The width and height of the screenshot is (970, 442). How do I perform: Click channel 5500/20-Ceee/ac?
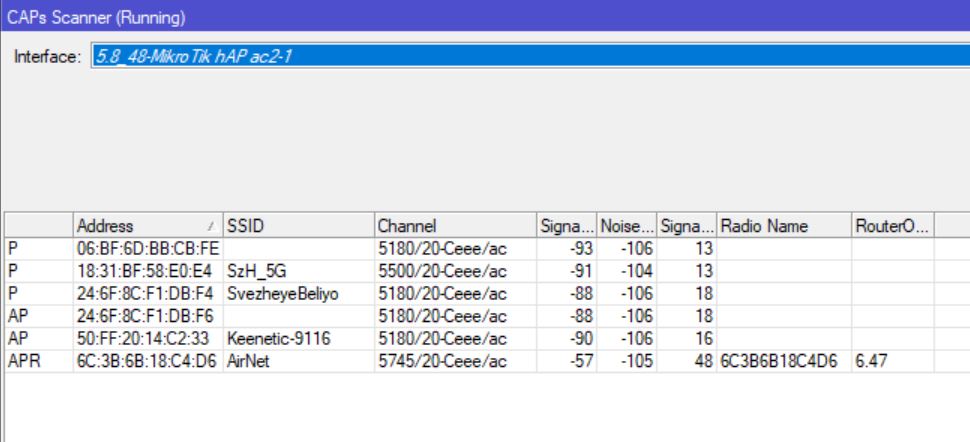(x=442, y=271)
